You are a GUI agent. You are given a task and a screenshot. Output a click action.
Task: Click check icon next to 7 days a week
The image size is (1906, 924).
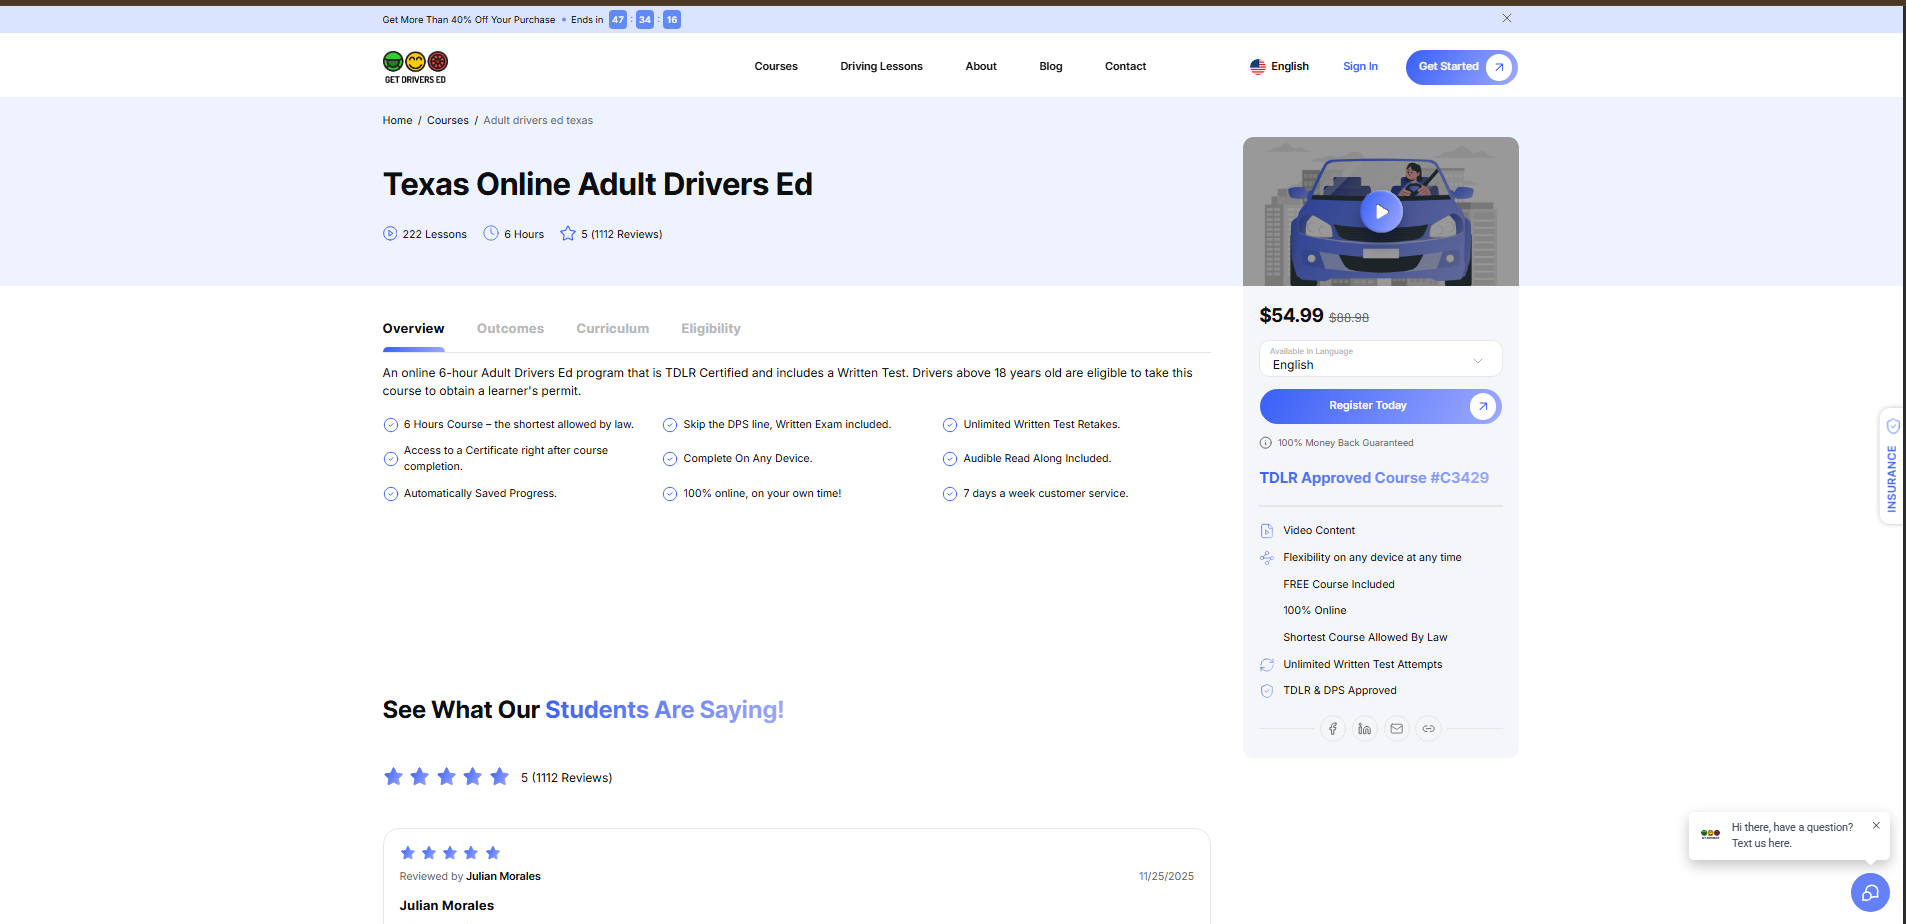950,494
